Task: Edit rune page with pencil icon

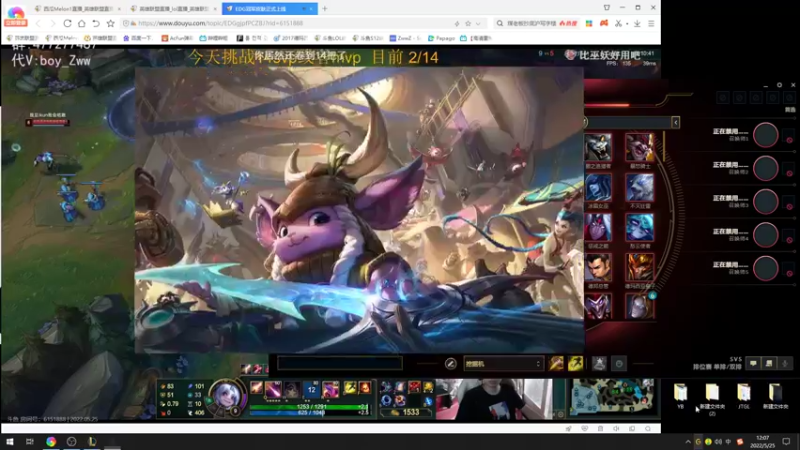Action: tap(451, 364)
